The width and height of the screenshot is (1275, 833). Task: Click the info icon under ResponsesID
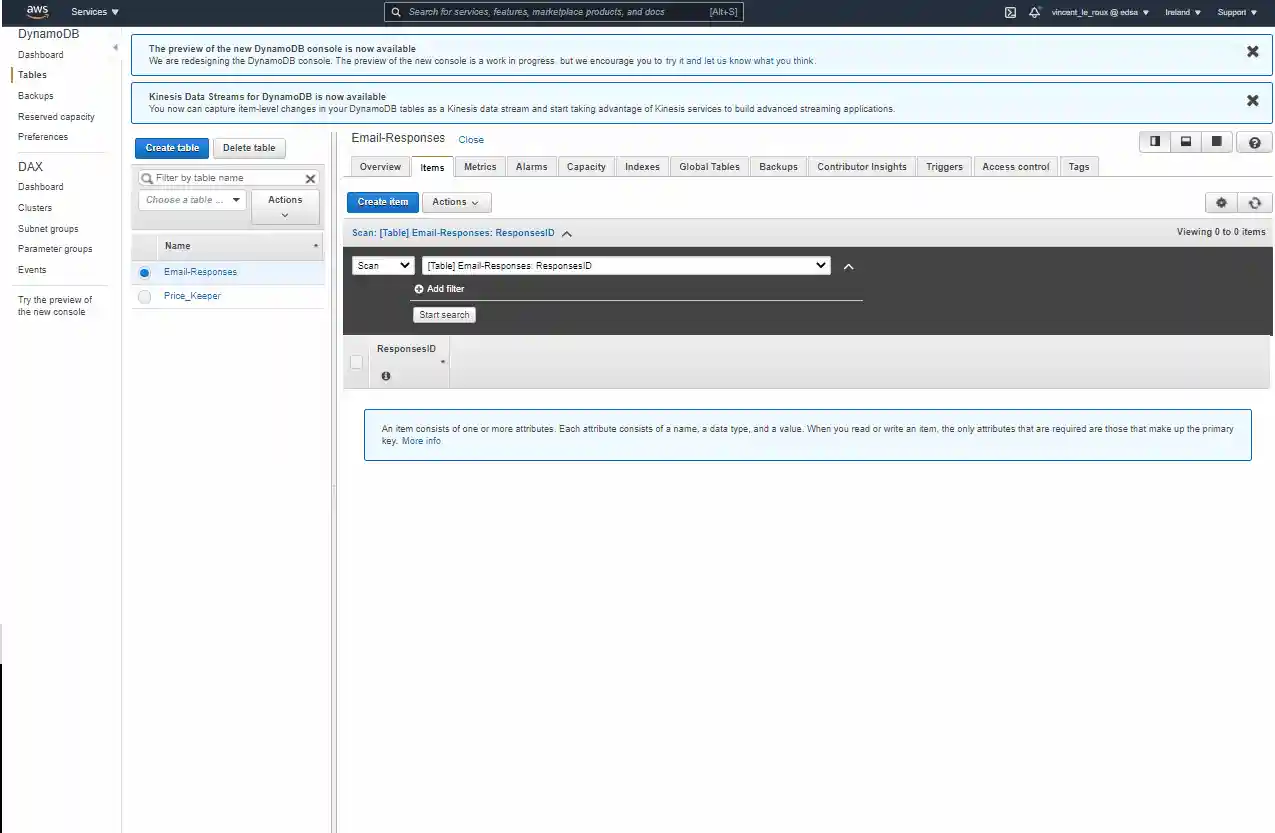click(386, 376)
